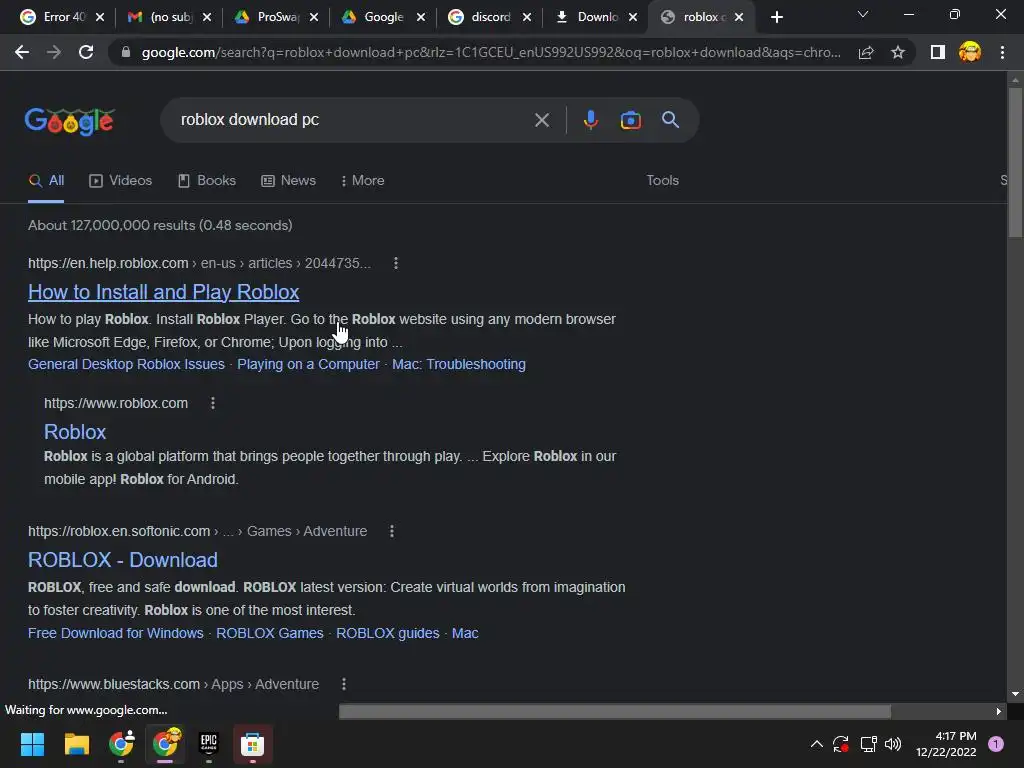Open General Desktop Roblox Issues link
The height and width of the screenshot is (768, 1024).
click(126, 364)
